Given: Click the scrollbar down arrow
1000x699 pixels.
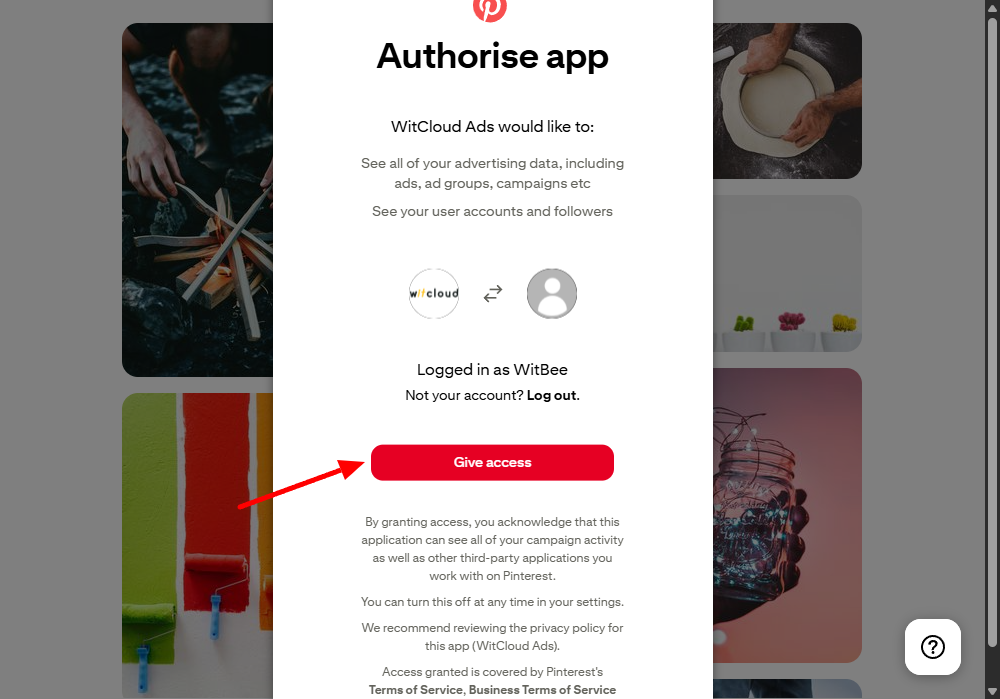Looking at the screenshot, I should tap(992, 691).
